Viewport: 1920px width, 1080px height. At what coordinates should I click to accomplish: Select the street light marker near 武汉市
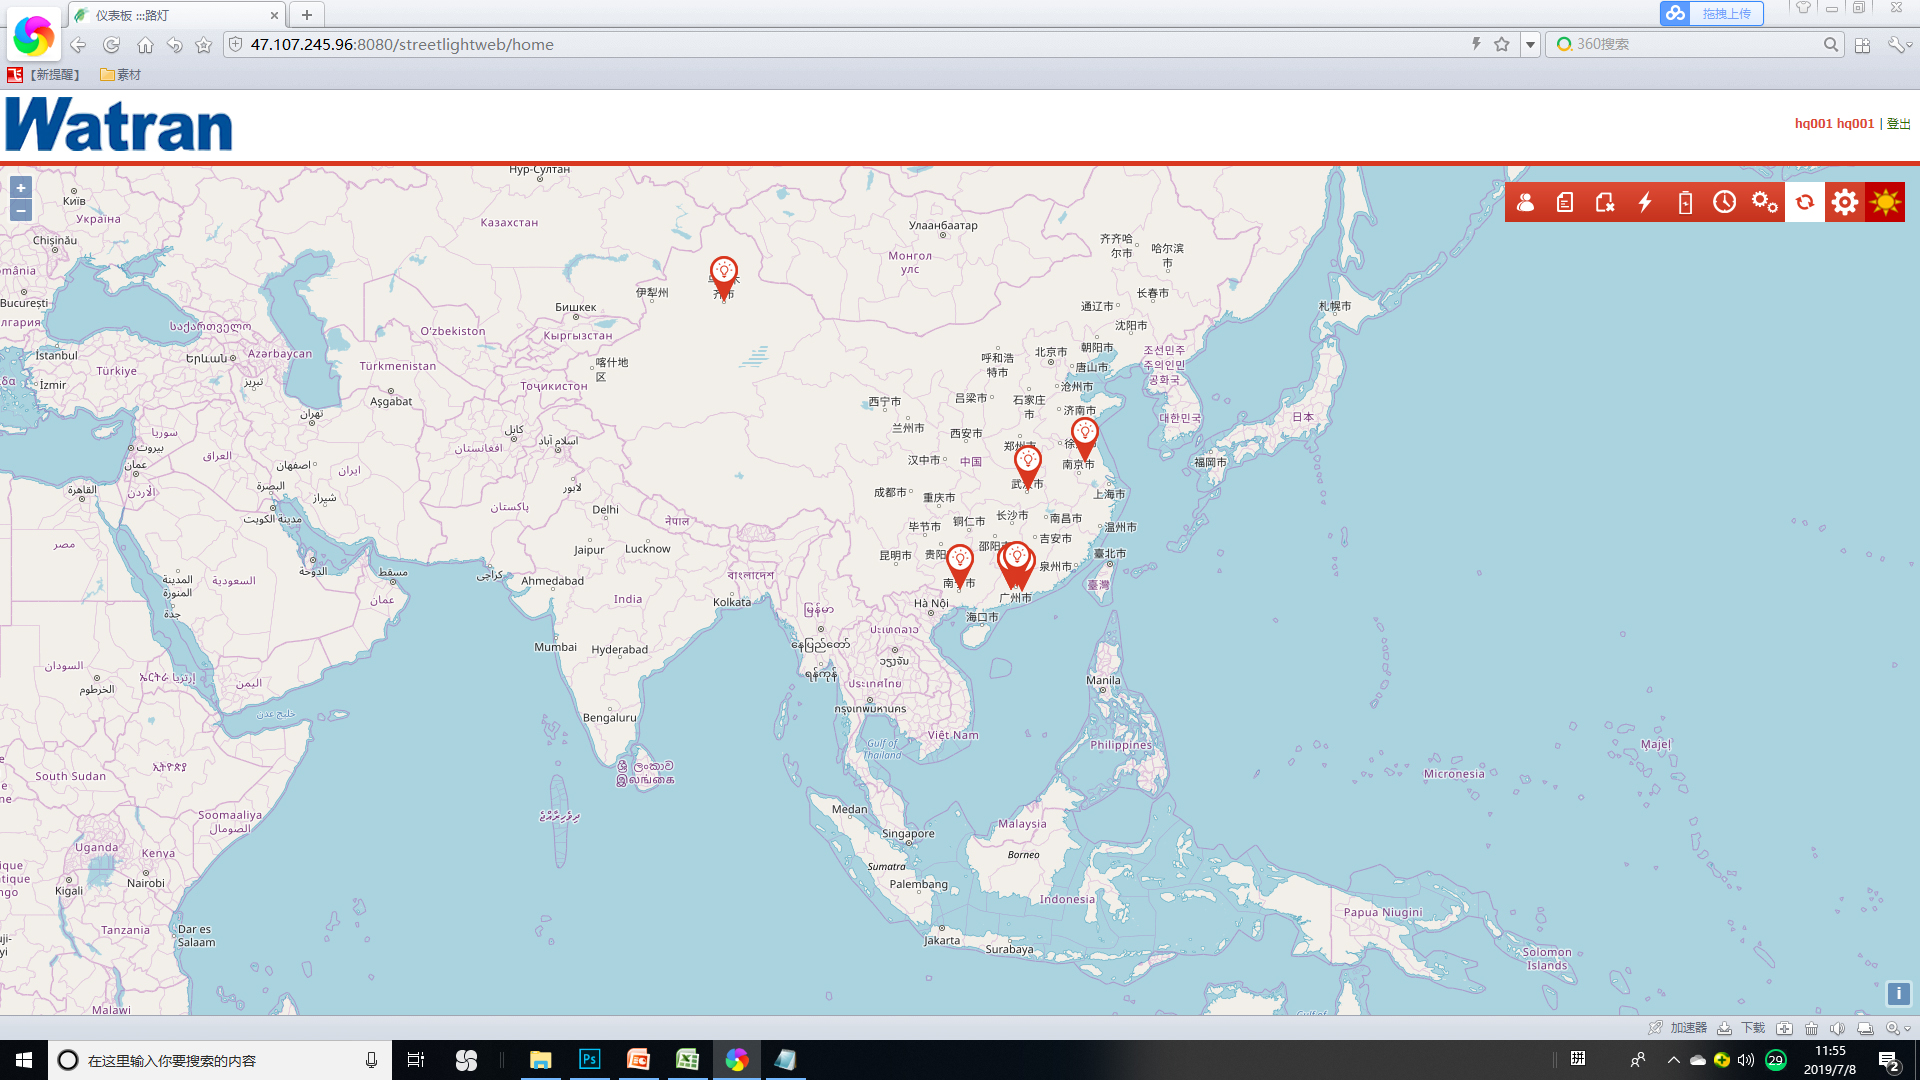tap(1027, 462)
